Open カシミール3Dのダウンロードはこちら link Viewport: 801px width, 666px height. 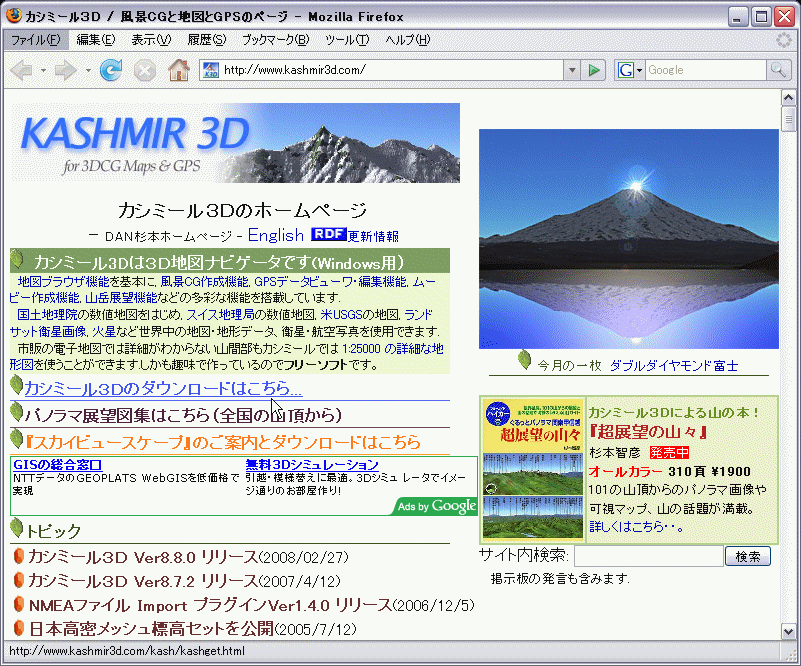click(163, 389)
